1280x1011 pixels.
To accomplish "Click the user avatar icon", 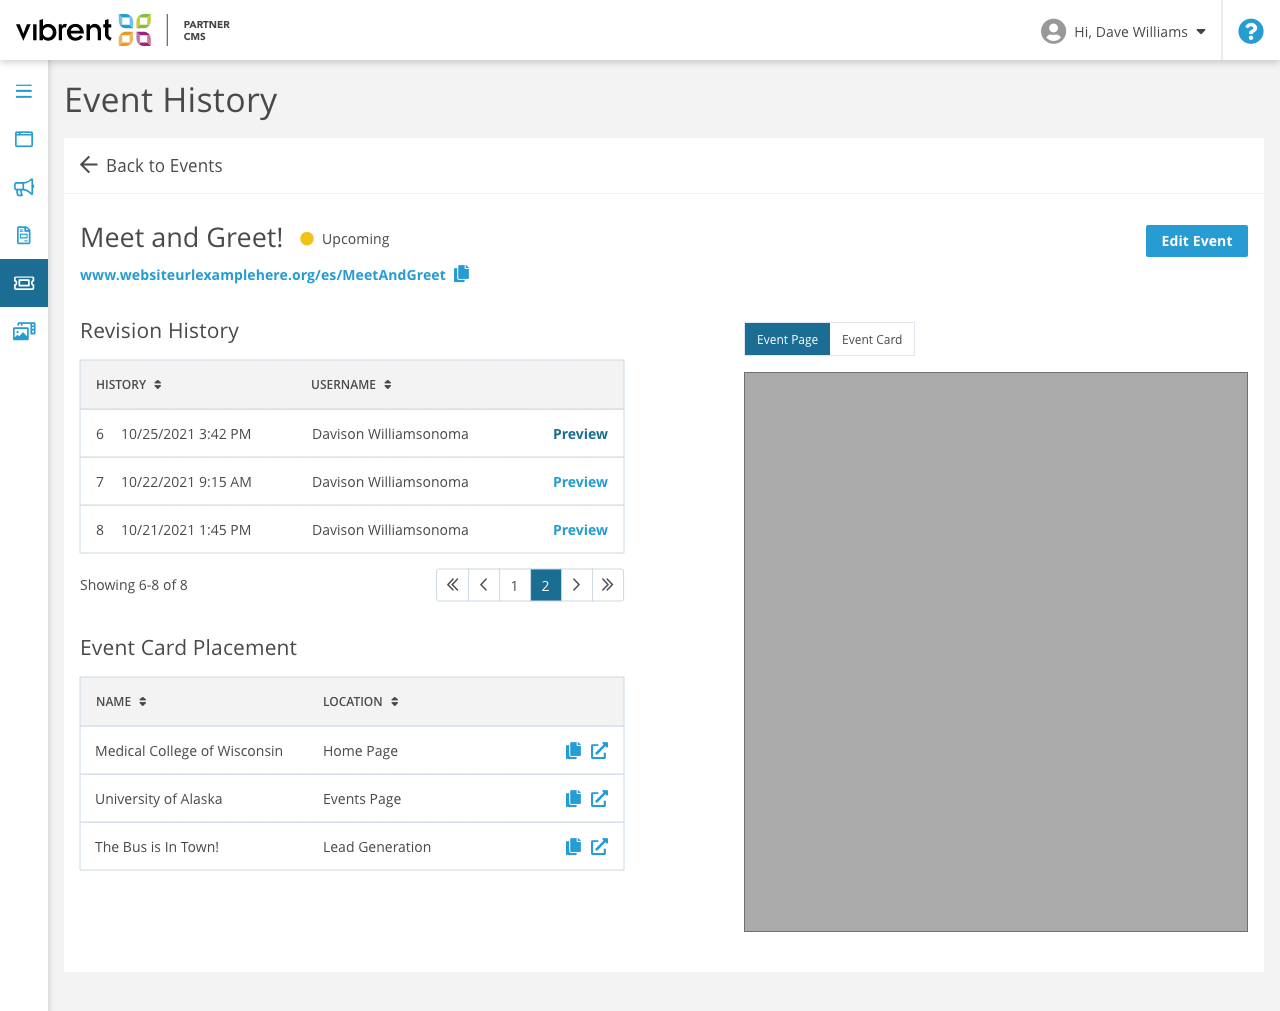I will click(x=1053, y=32).
